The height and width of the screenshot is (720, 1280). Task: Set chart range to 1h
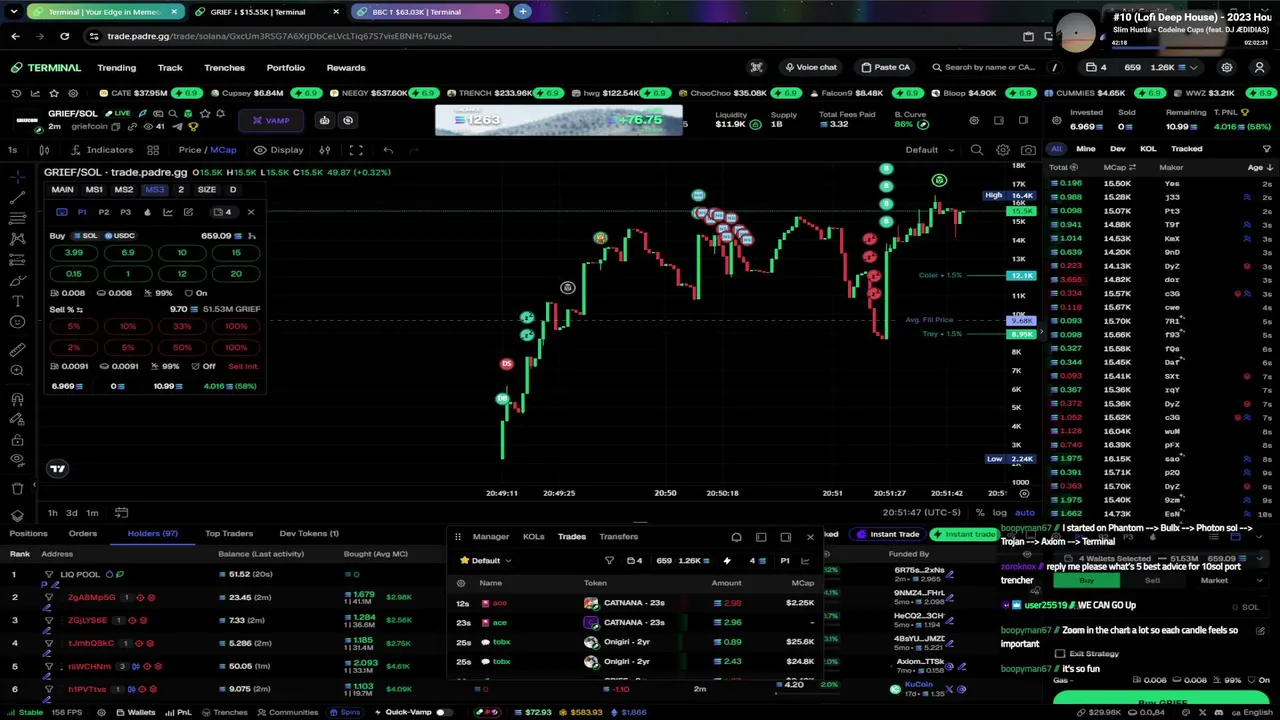52,513
